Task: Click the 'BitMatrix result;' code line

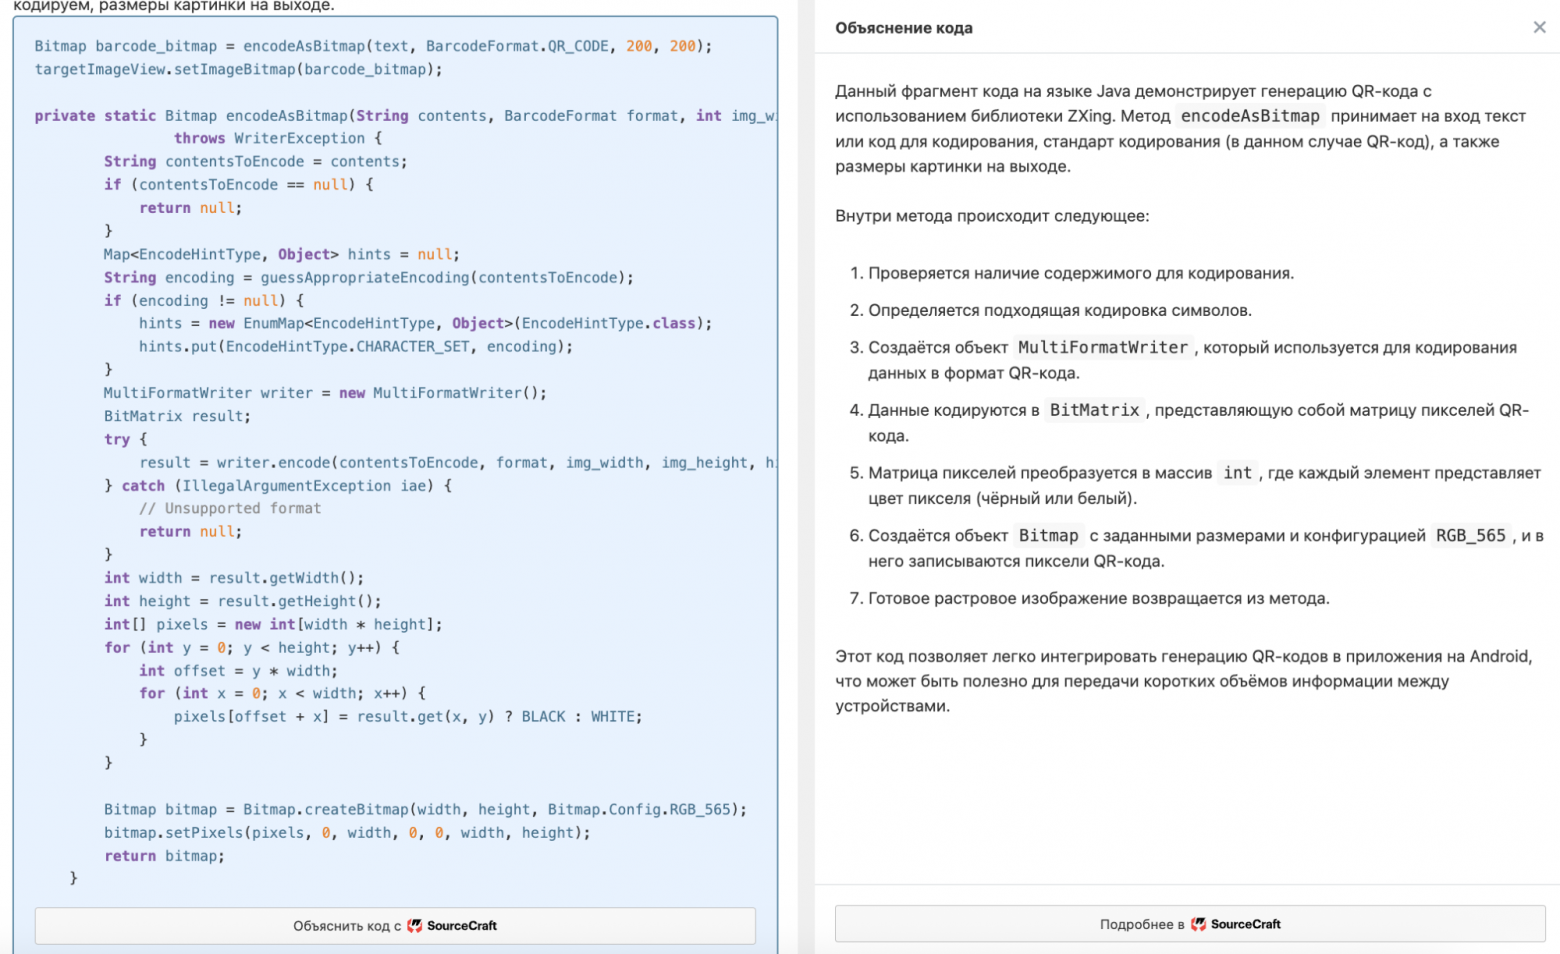Action: click(177, 416)
